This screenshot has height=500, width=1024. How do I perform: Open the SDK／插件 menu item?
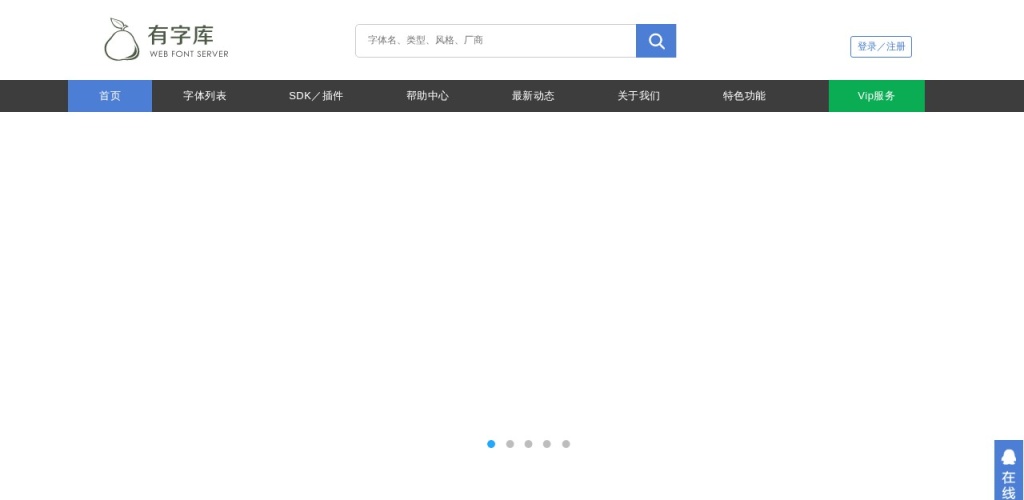316,96
